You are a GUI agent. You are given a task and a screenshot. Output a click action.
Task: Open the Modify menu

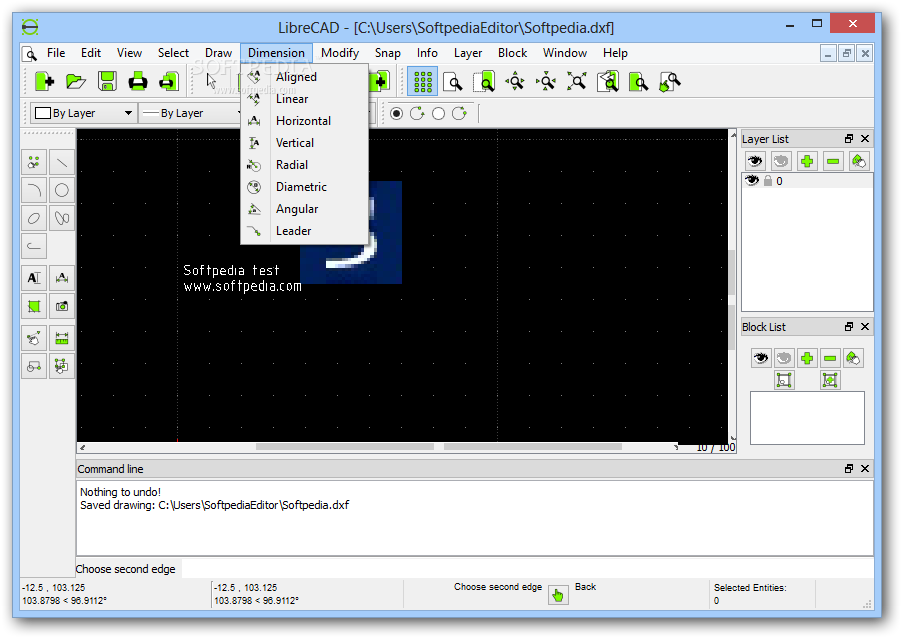point(339,53)
